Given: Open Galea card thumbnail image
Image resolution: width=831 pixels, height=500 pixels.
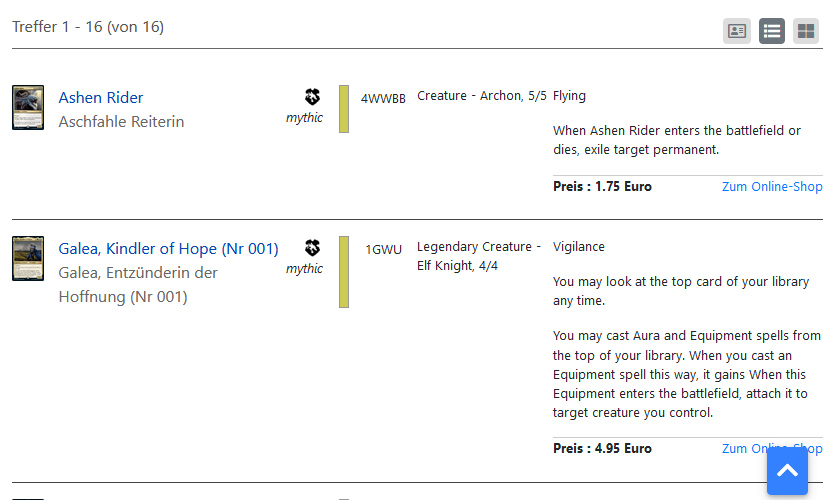Looking at the screenshot, I should click(x=28, y=258).
